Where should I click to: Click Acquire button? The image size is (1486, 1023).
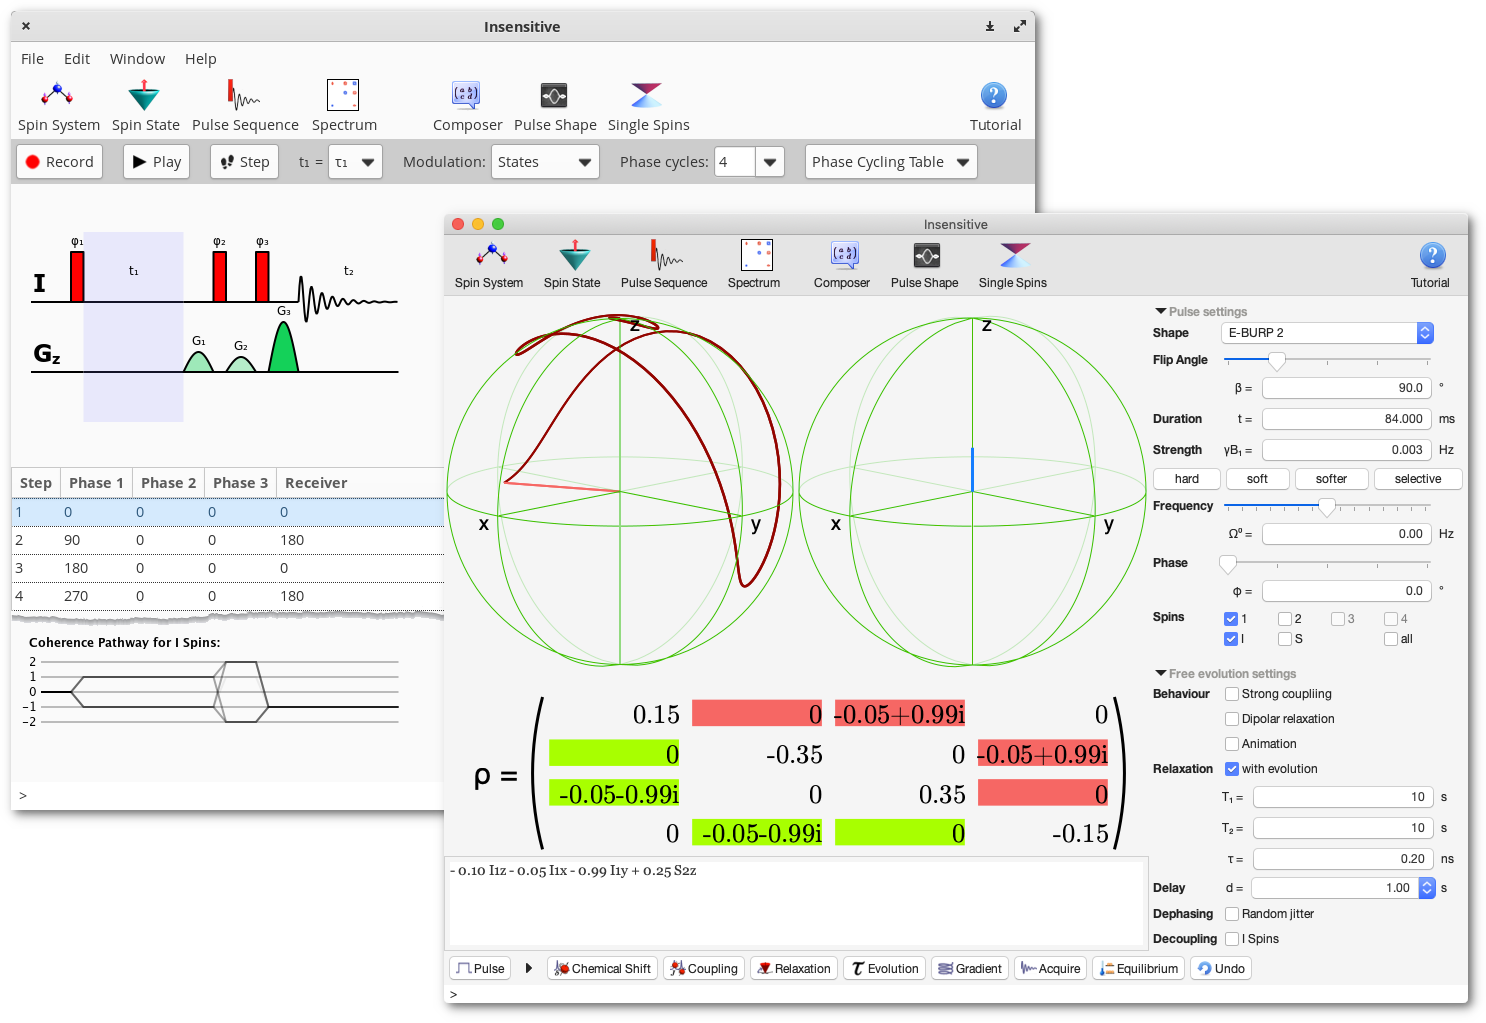pos(1050,968)
